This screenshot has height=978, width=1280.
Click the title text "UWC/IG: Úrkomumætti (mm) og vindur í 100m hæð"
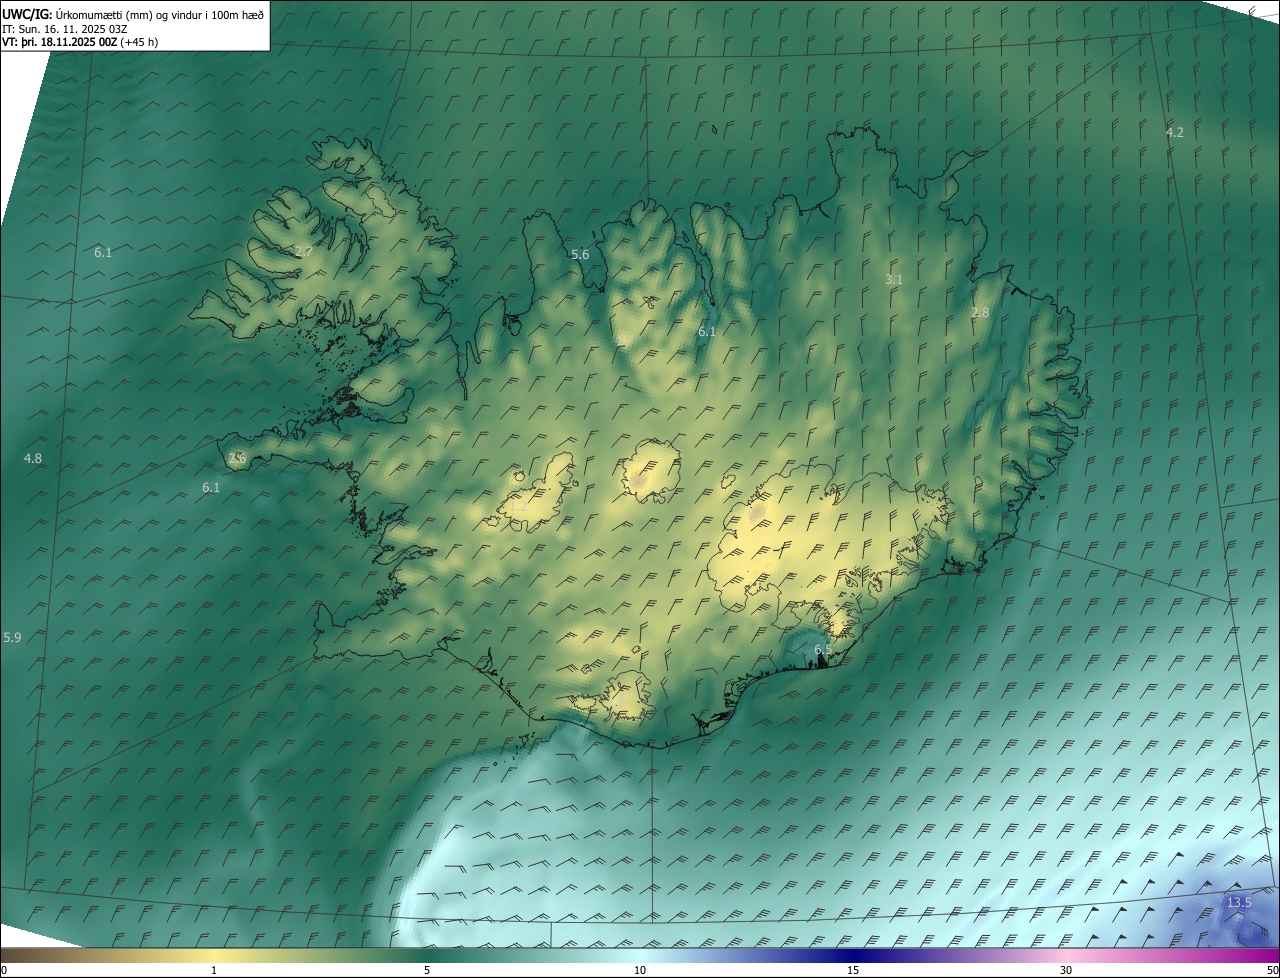click(x=133, y=14)
